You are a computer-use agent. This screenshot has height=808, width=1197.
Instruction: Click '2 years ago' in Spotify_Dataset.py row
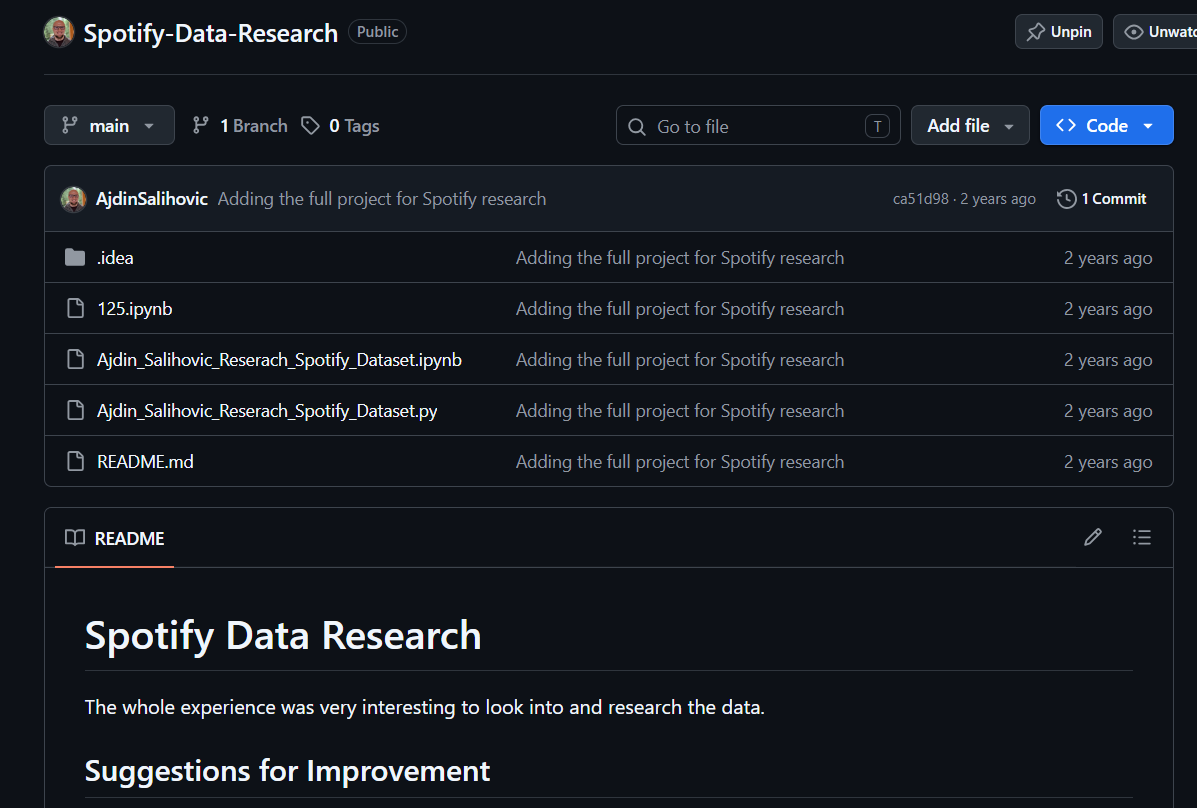(x=1108, y=411)
